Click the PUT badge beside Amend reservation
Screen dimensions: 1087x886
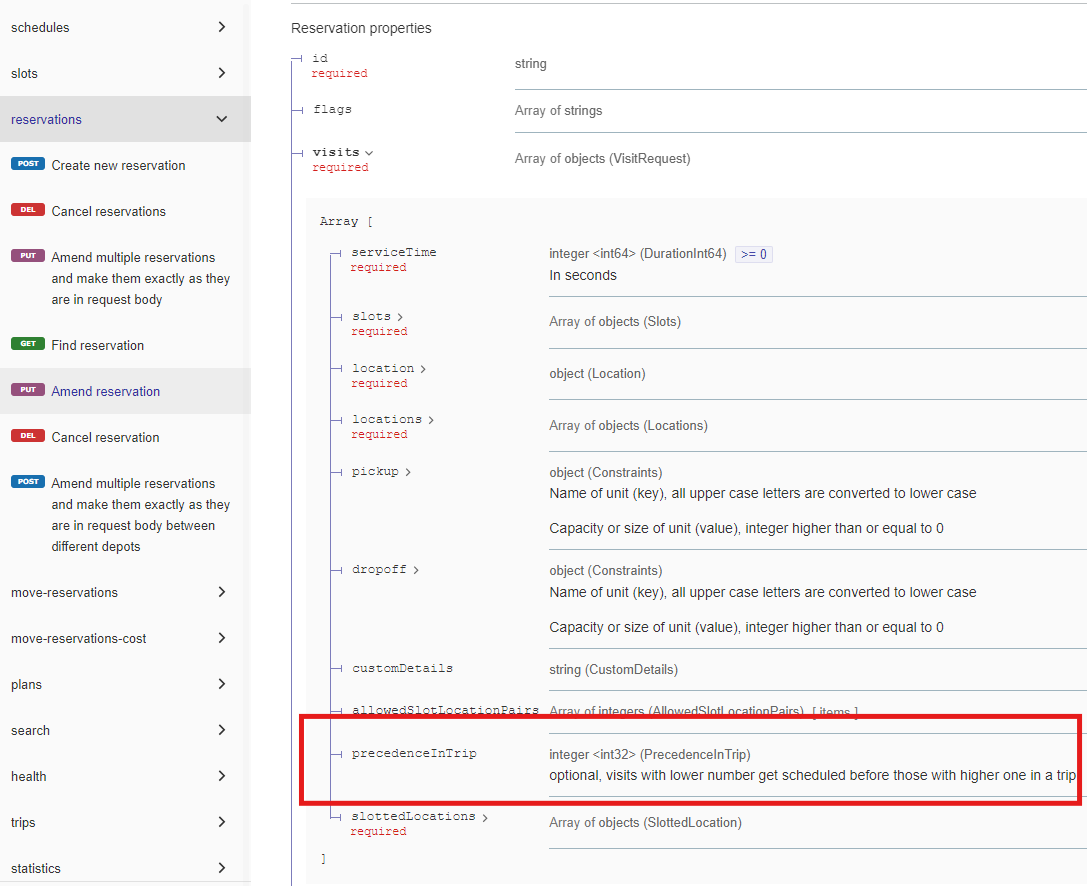[28, 390]
